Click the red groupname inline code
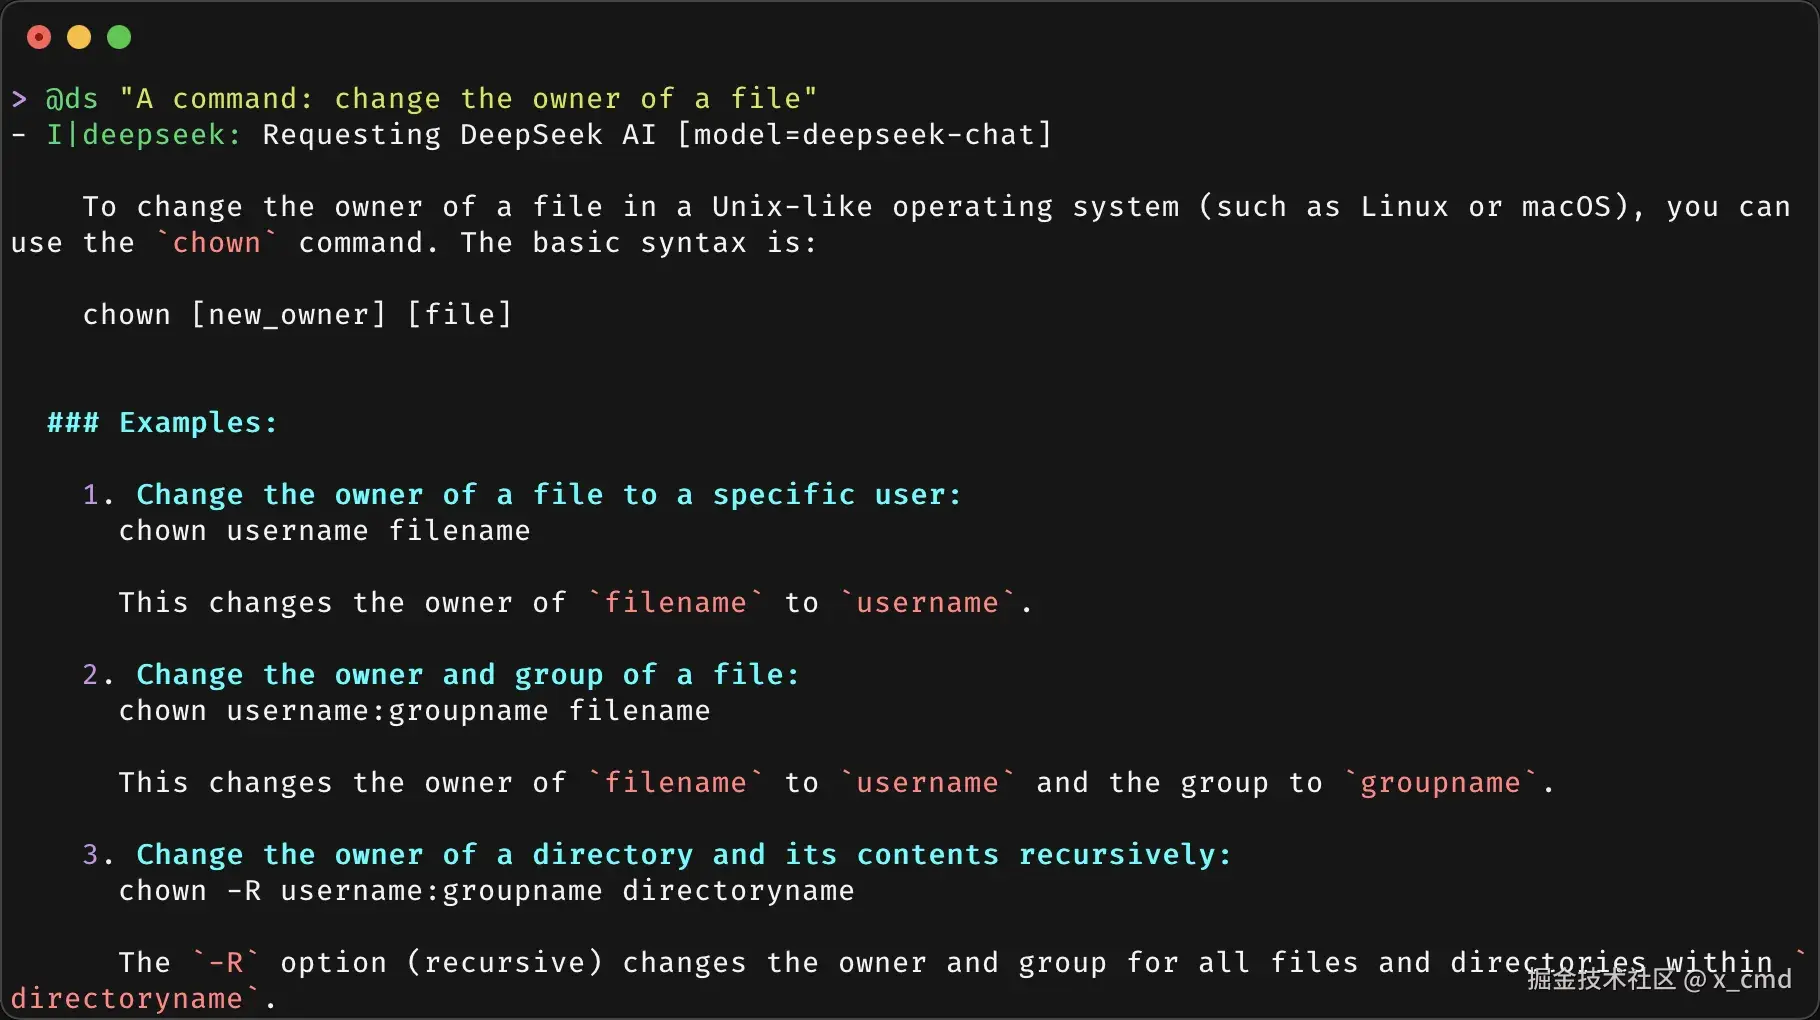 click(1440, 783)
